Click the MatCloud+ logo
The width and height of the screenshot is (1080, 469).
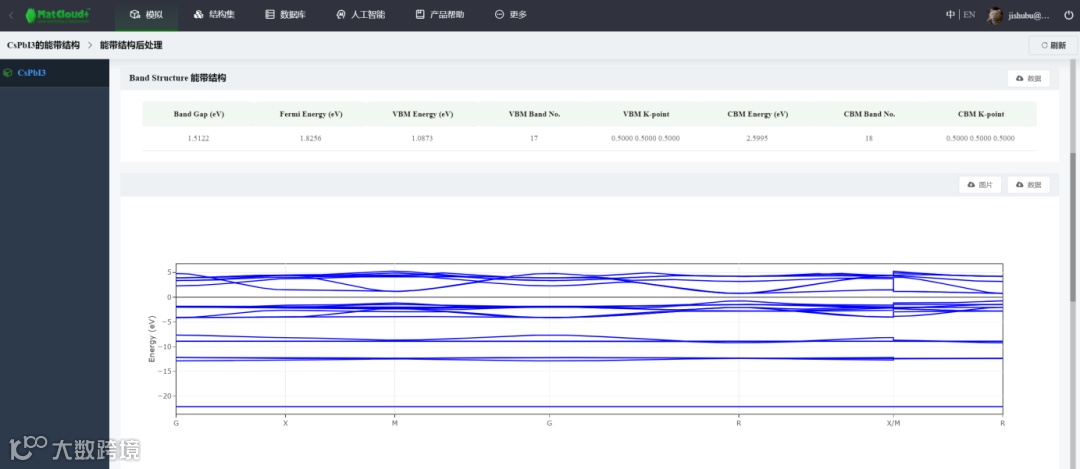58,14
